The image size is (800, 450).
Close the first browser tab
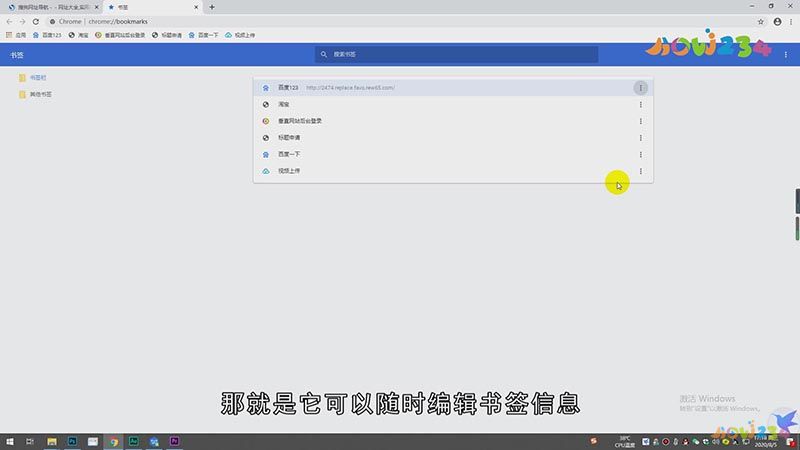click(96, 7)
